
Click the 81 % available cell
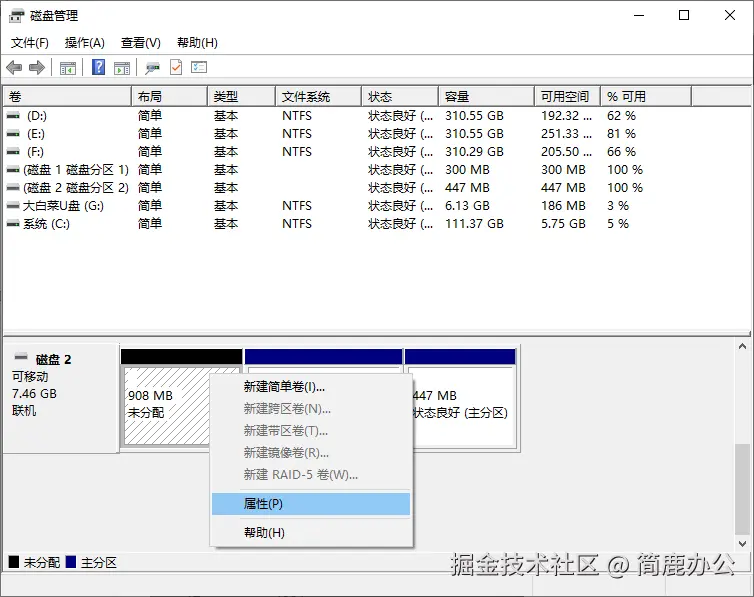[621, 134]
